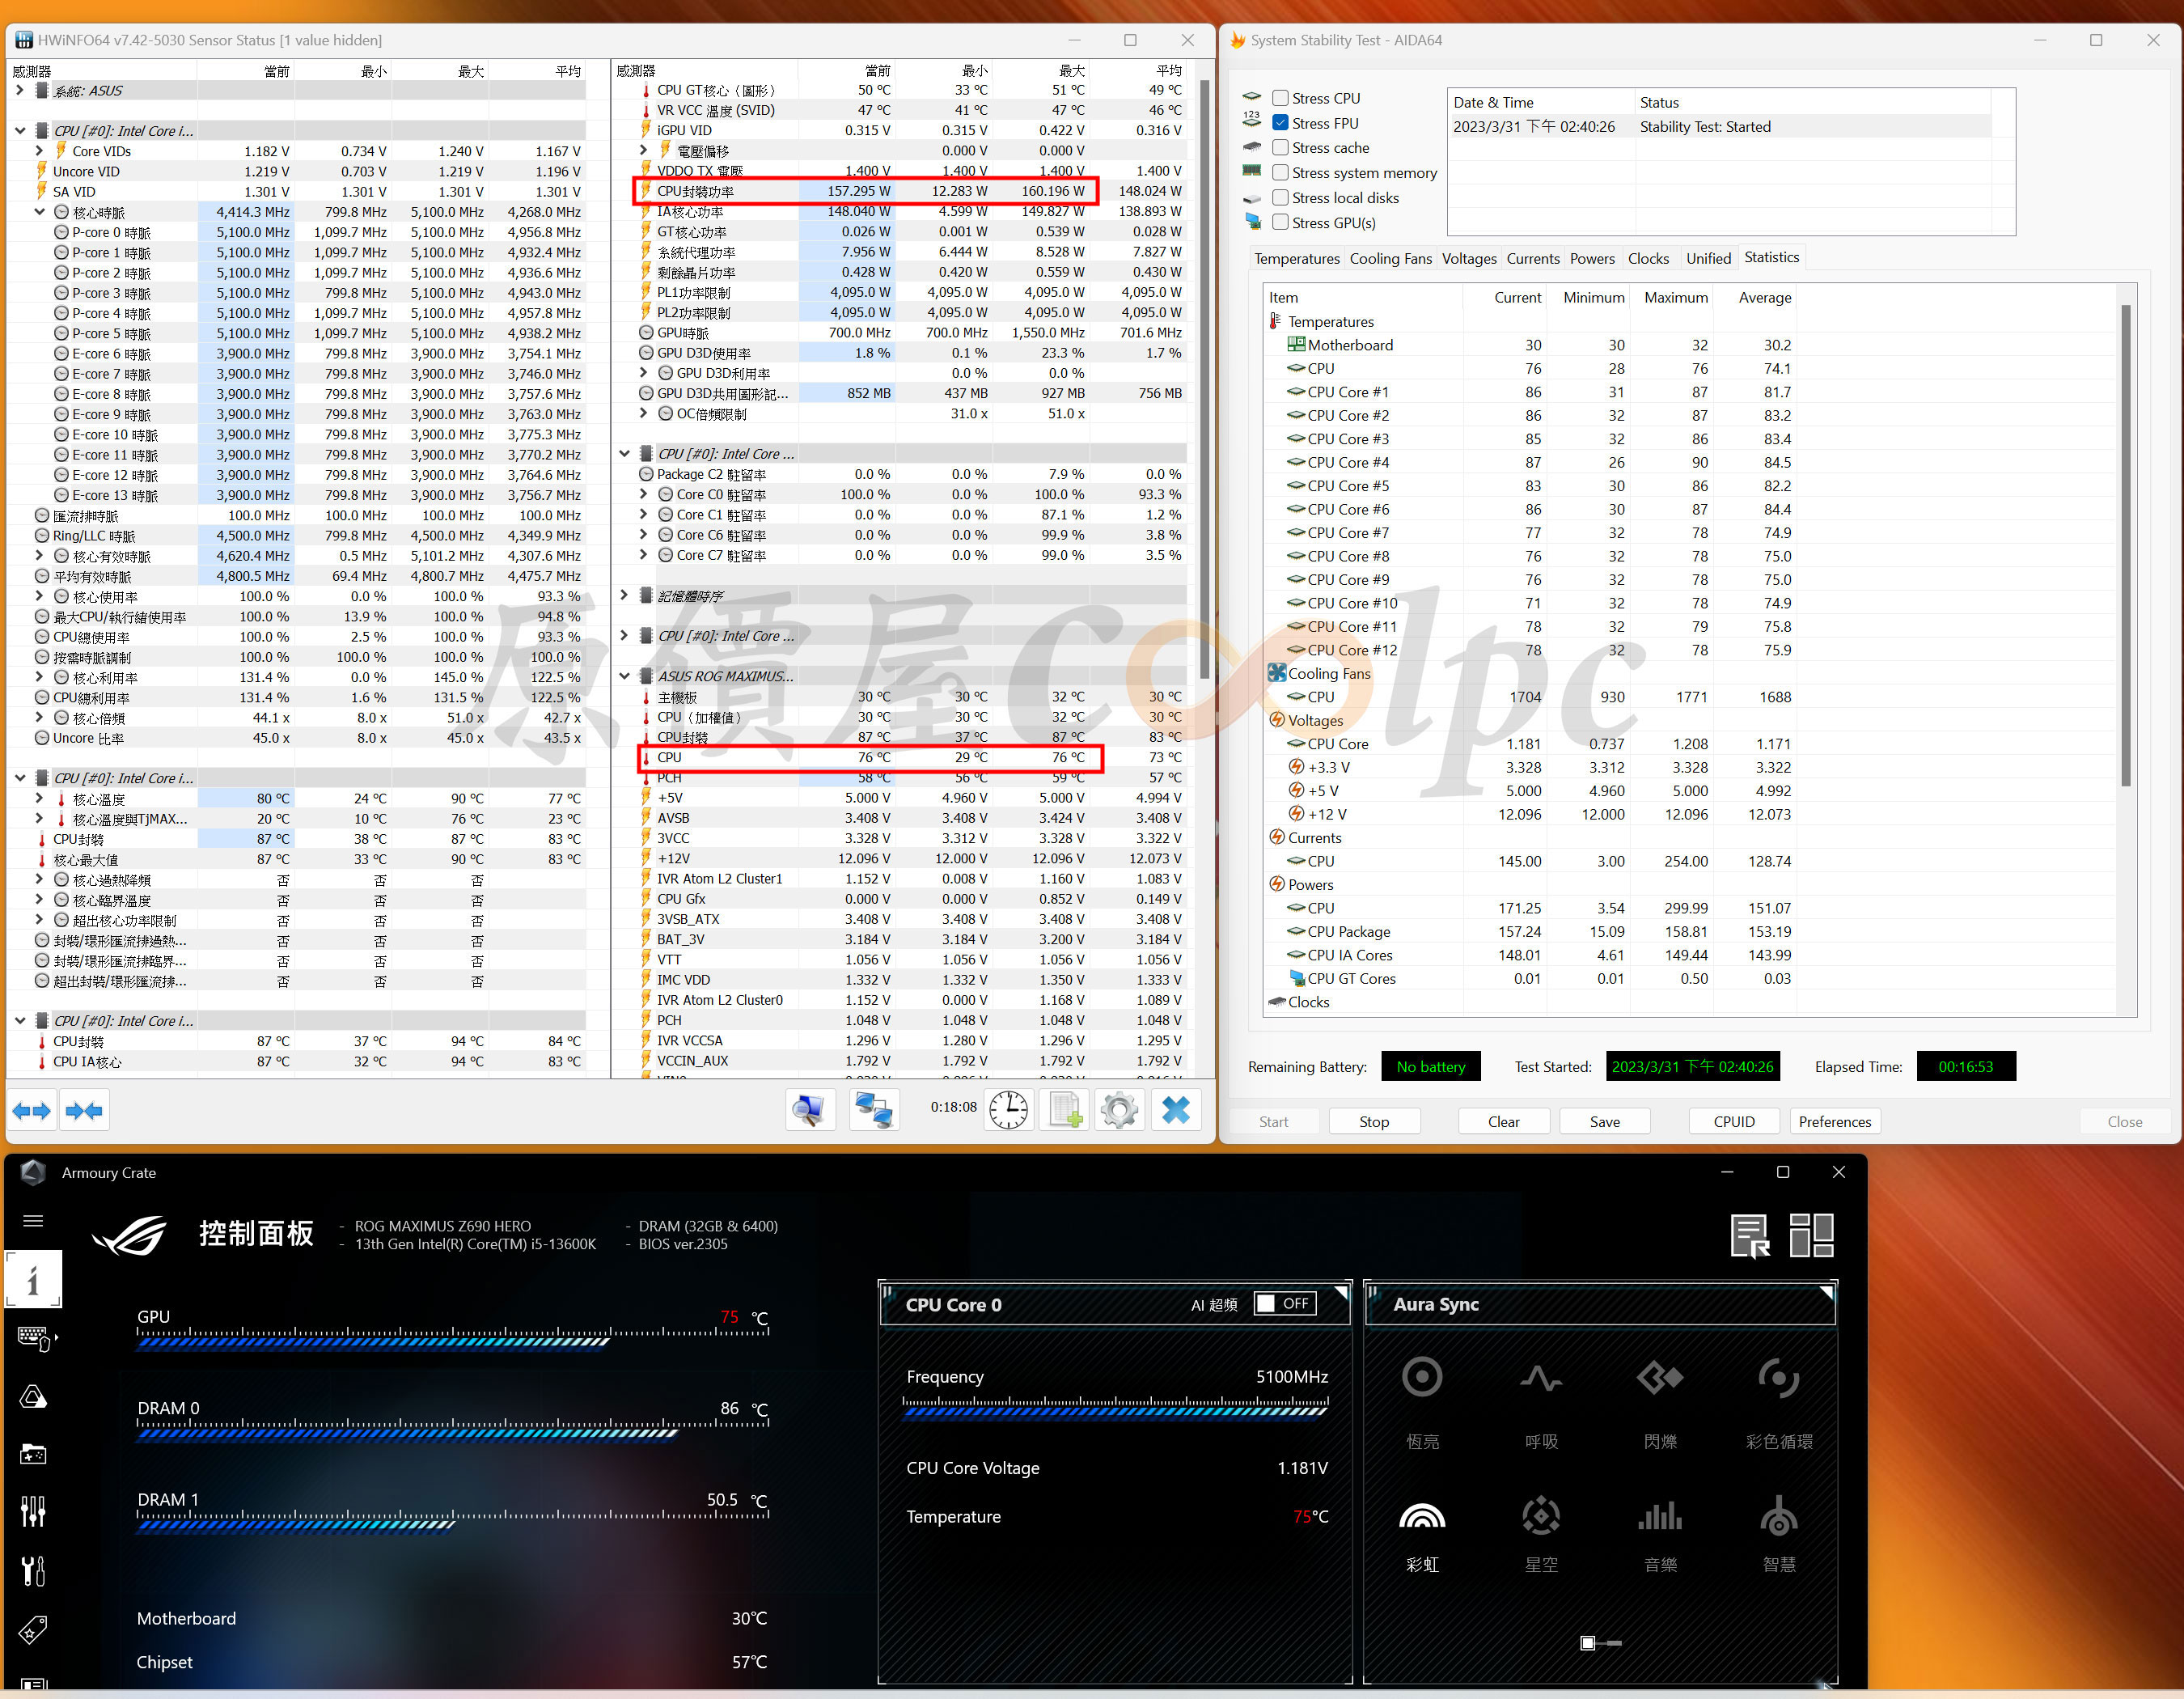Image resolution: width=2184 pixels, height=1699 pixels.
Task: Click CPUID button in AIDA64
Action: pyautogui.click(x=1733, y=1121)
